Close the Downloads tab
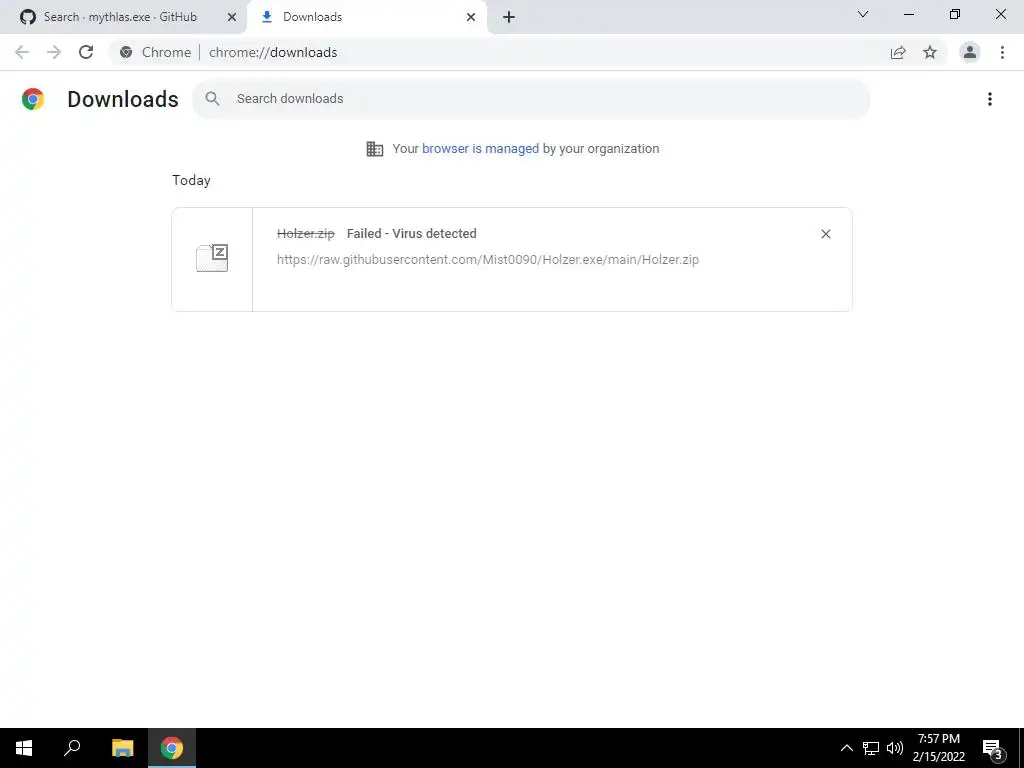The image size is (1024, 768). pyautogui.click(x=470, y=17)
